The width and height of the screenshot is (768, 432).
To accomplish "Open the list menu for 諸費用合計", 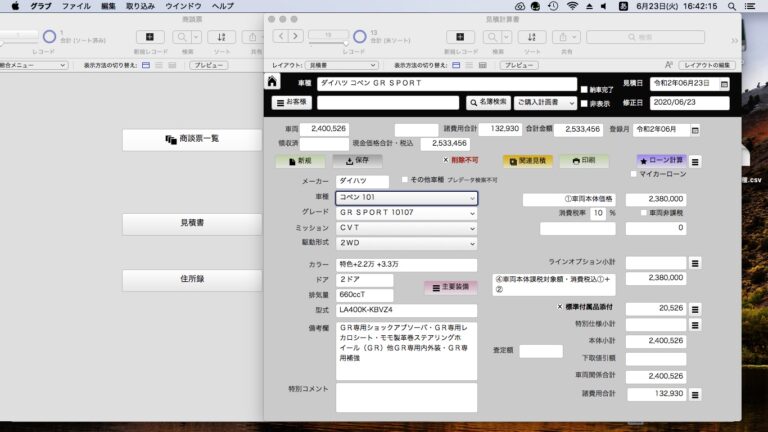I will click(695, 395).
